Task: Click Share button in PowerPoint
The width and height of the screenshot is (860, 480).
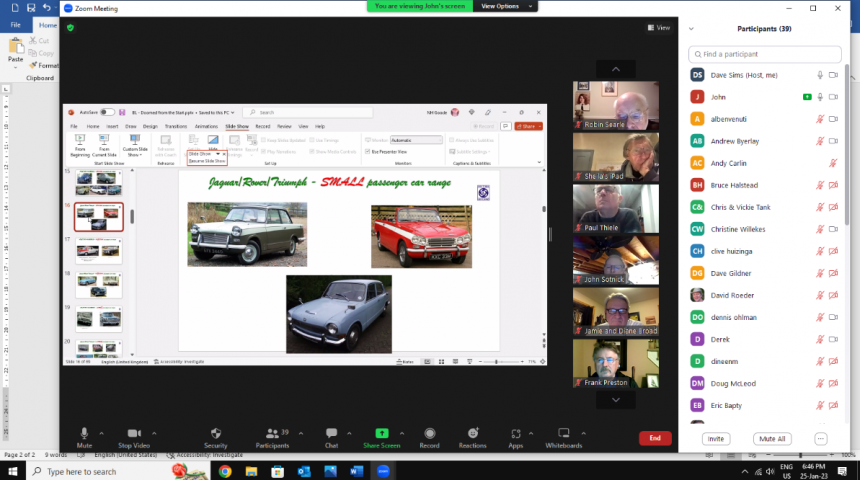Action: (529, 126)
